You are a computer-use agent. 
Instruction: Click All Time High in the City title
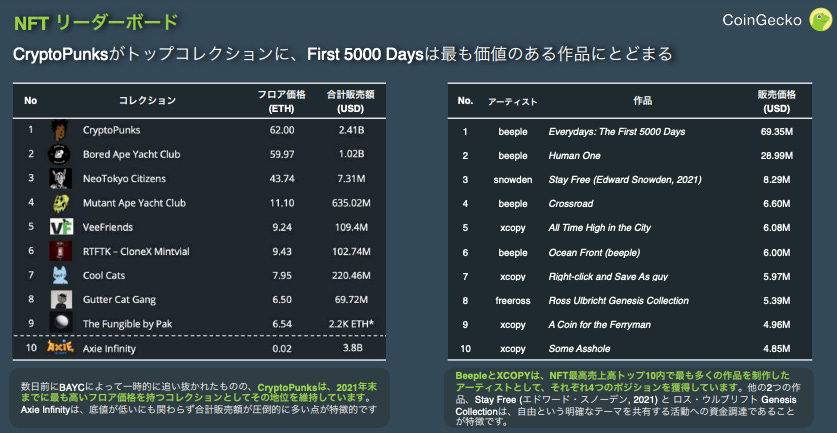pos(599,228)
